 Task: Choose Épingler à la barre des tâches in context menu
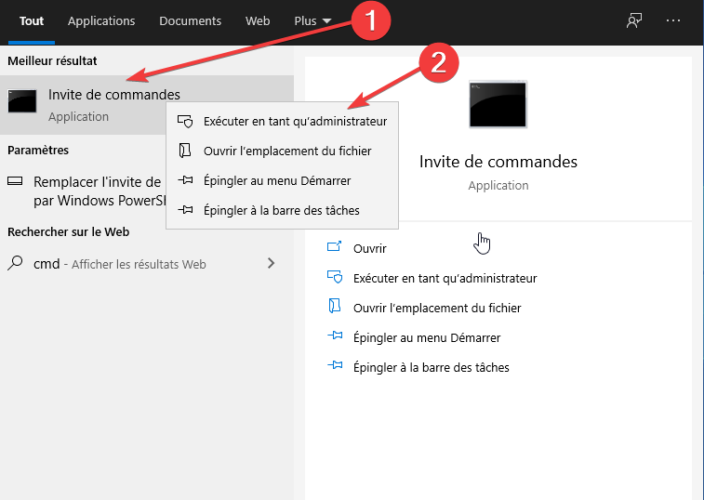pyautogui.click(x=282, y=210)
